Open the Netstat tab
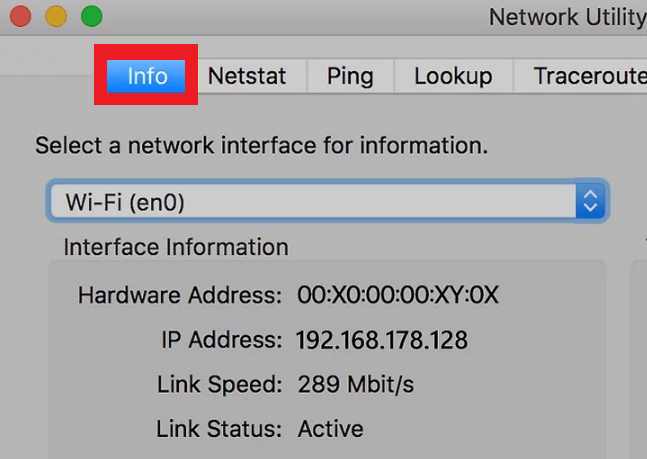 (x=247, y=76)
